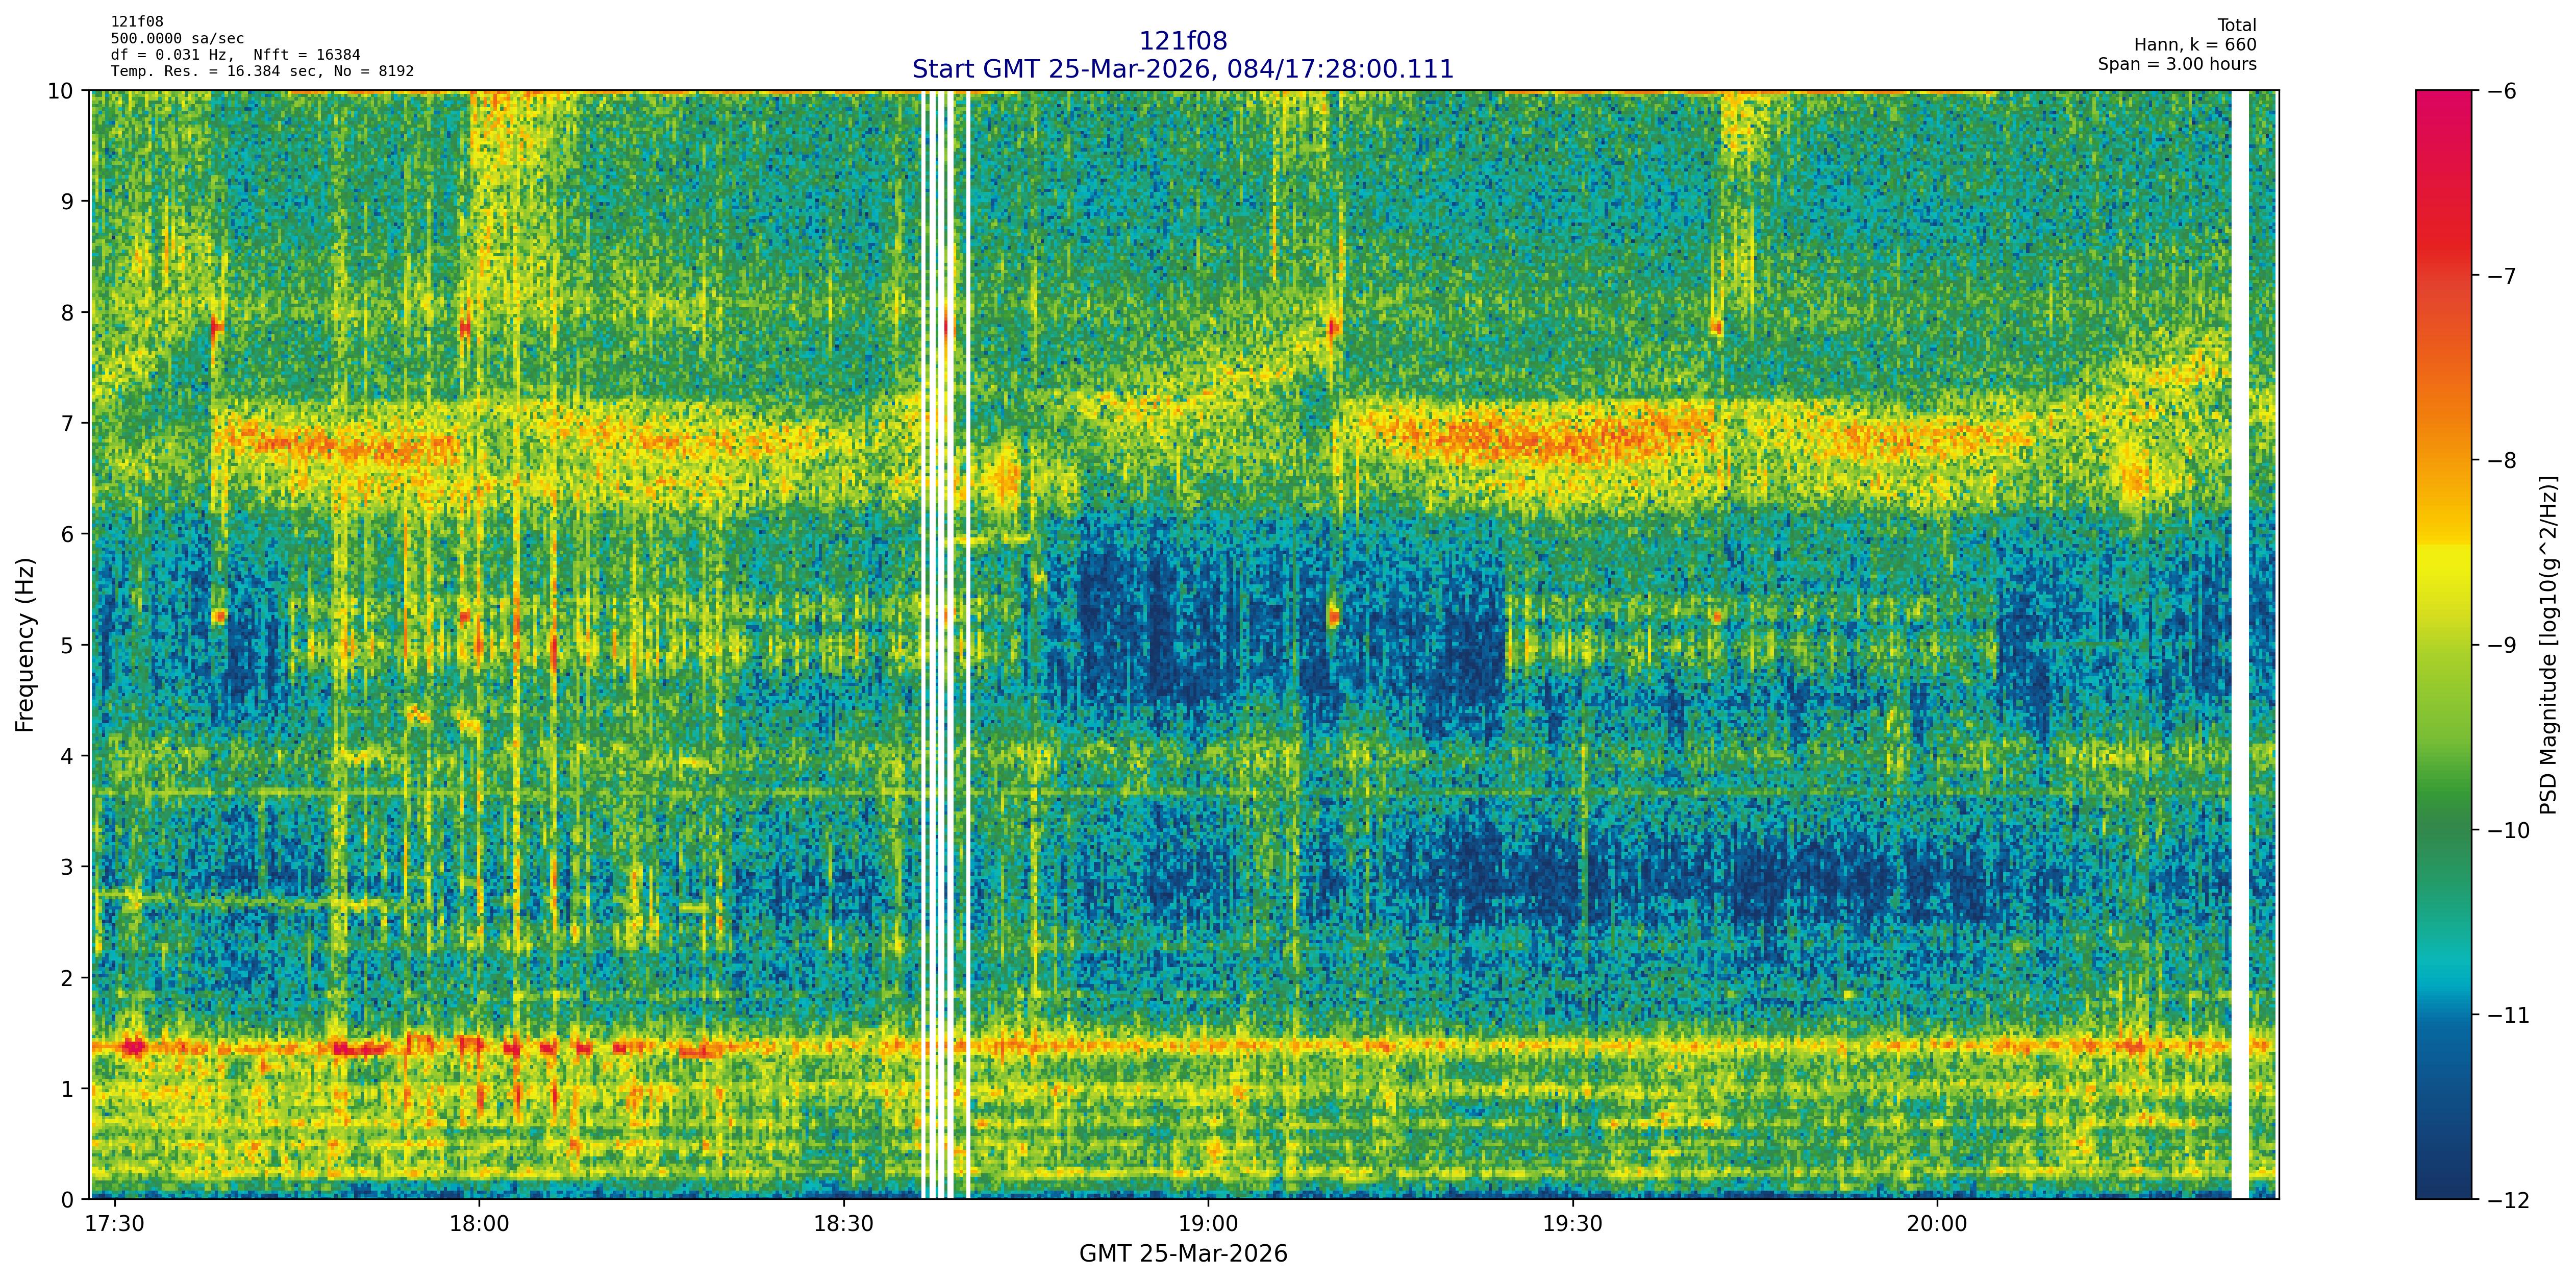Click the 20:00 time axis tick label
The image size is (2576, 1282).
click(x=1937, y=1224)
